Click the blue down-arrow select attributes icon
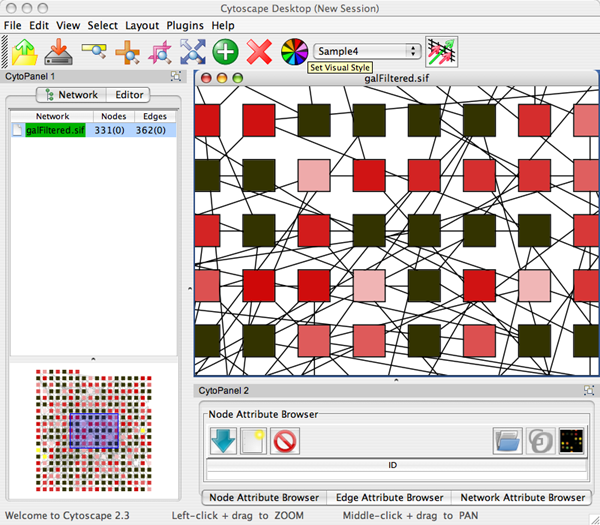Screen dimensions: 600x525 [x=224, y=439]
